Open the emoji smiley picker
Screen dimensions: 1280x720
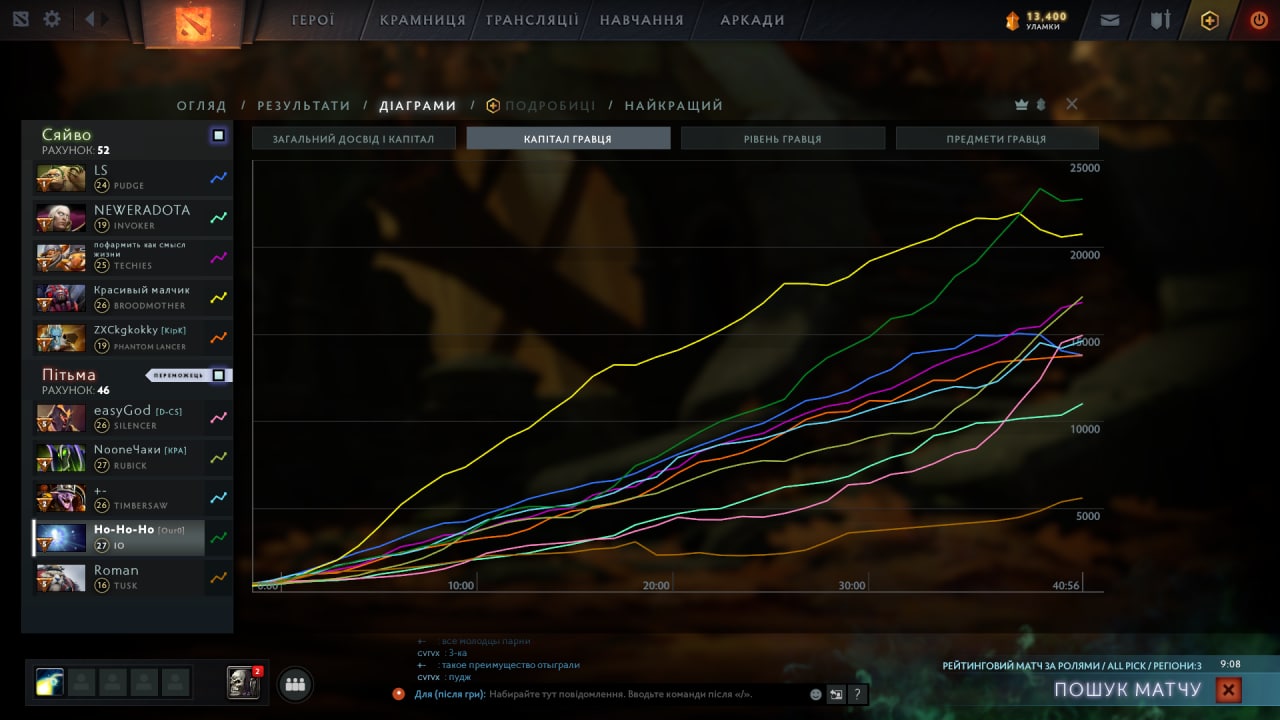816,694
